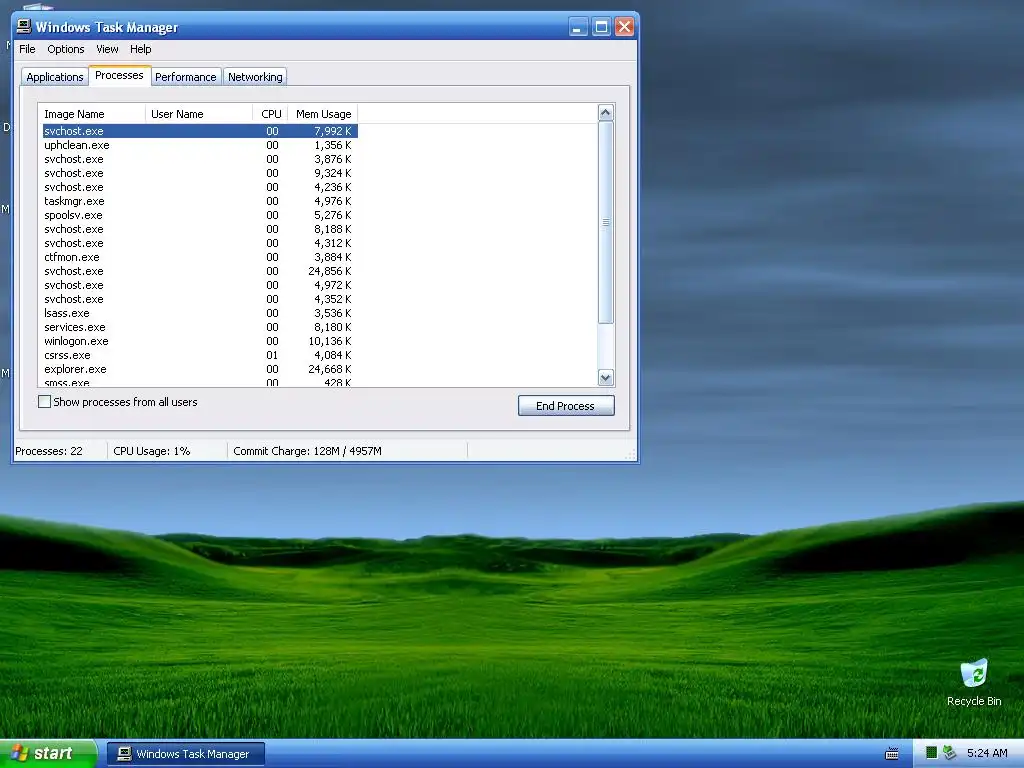1024x768 pixels.
Task: Open the Options menu
Action: coord(65,49)
